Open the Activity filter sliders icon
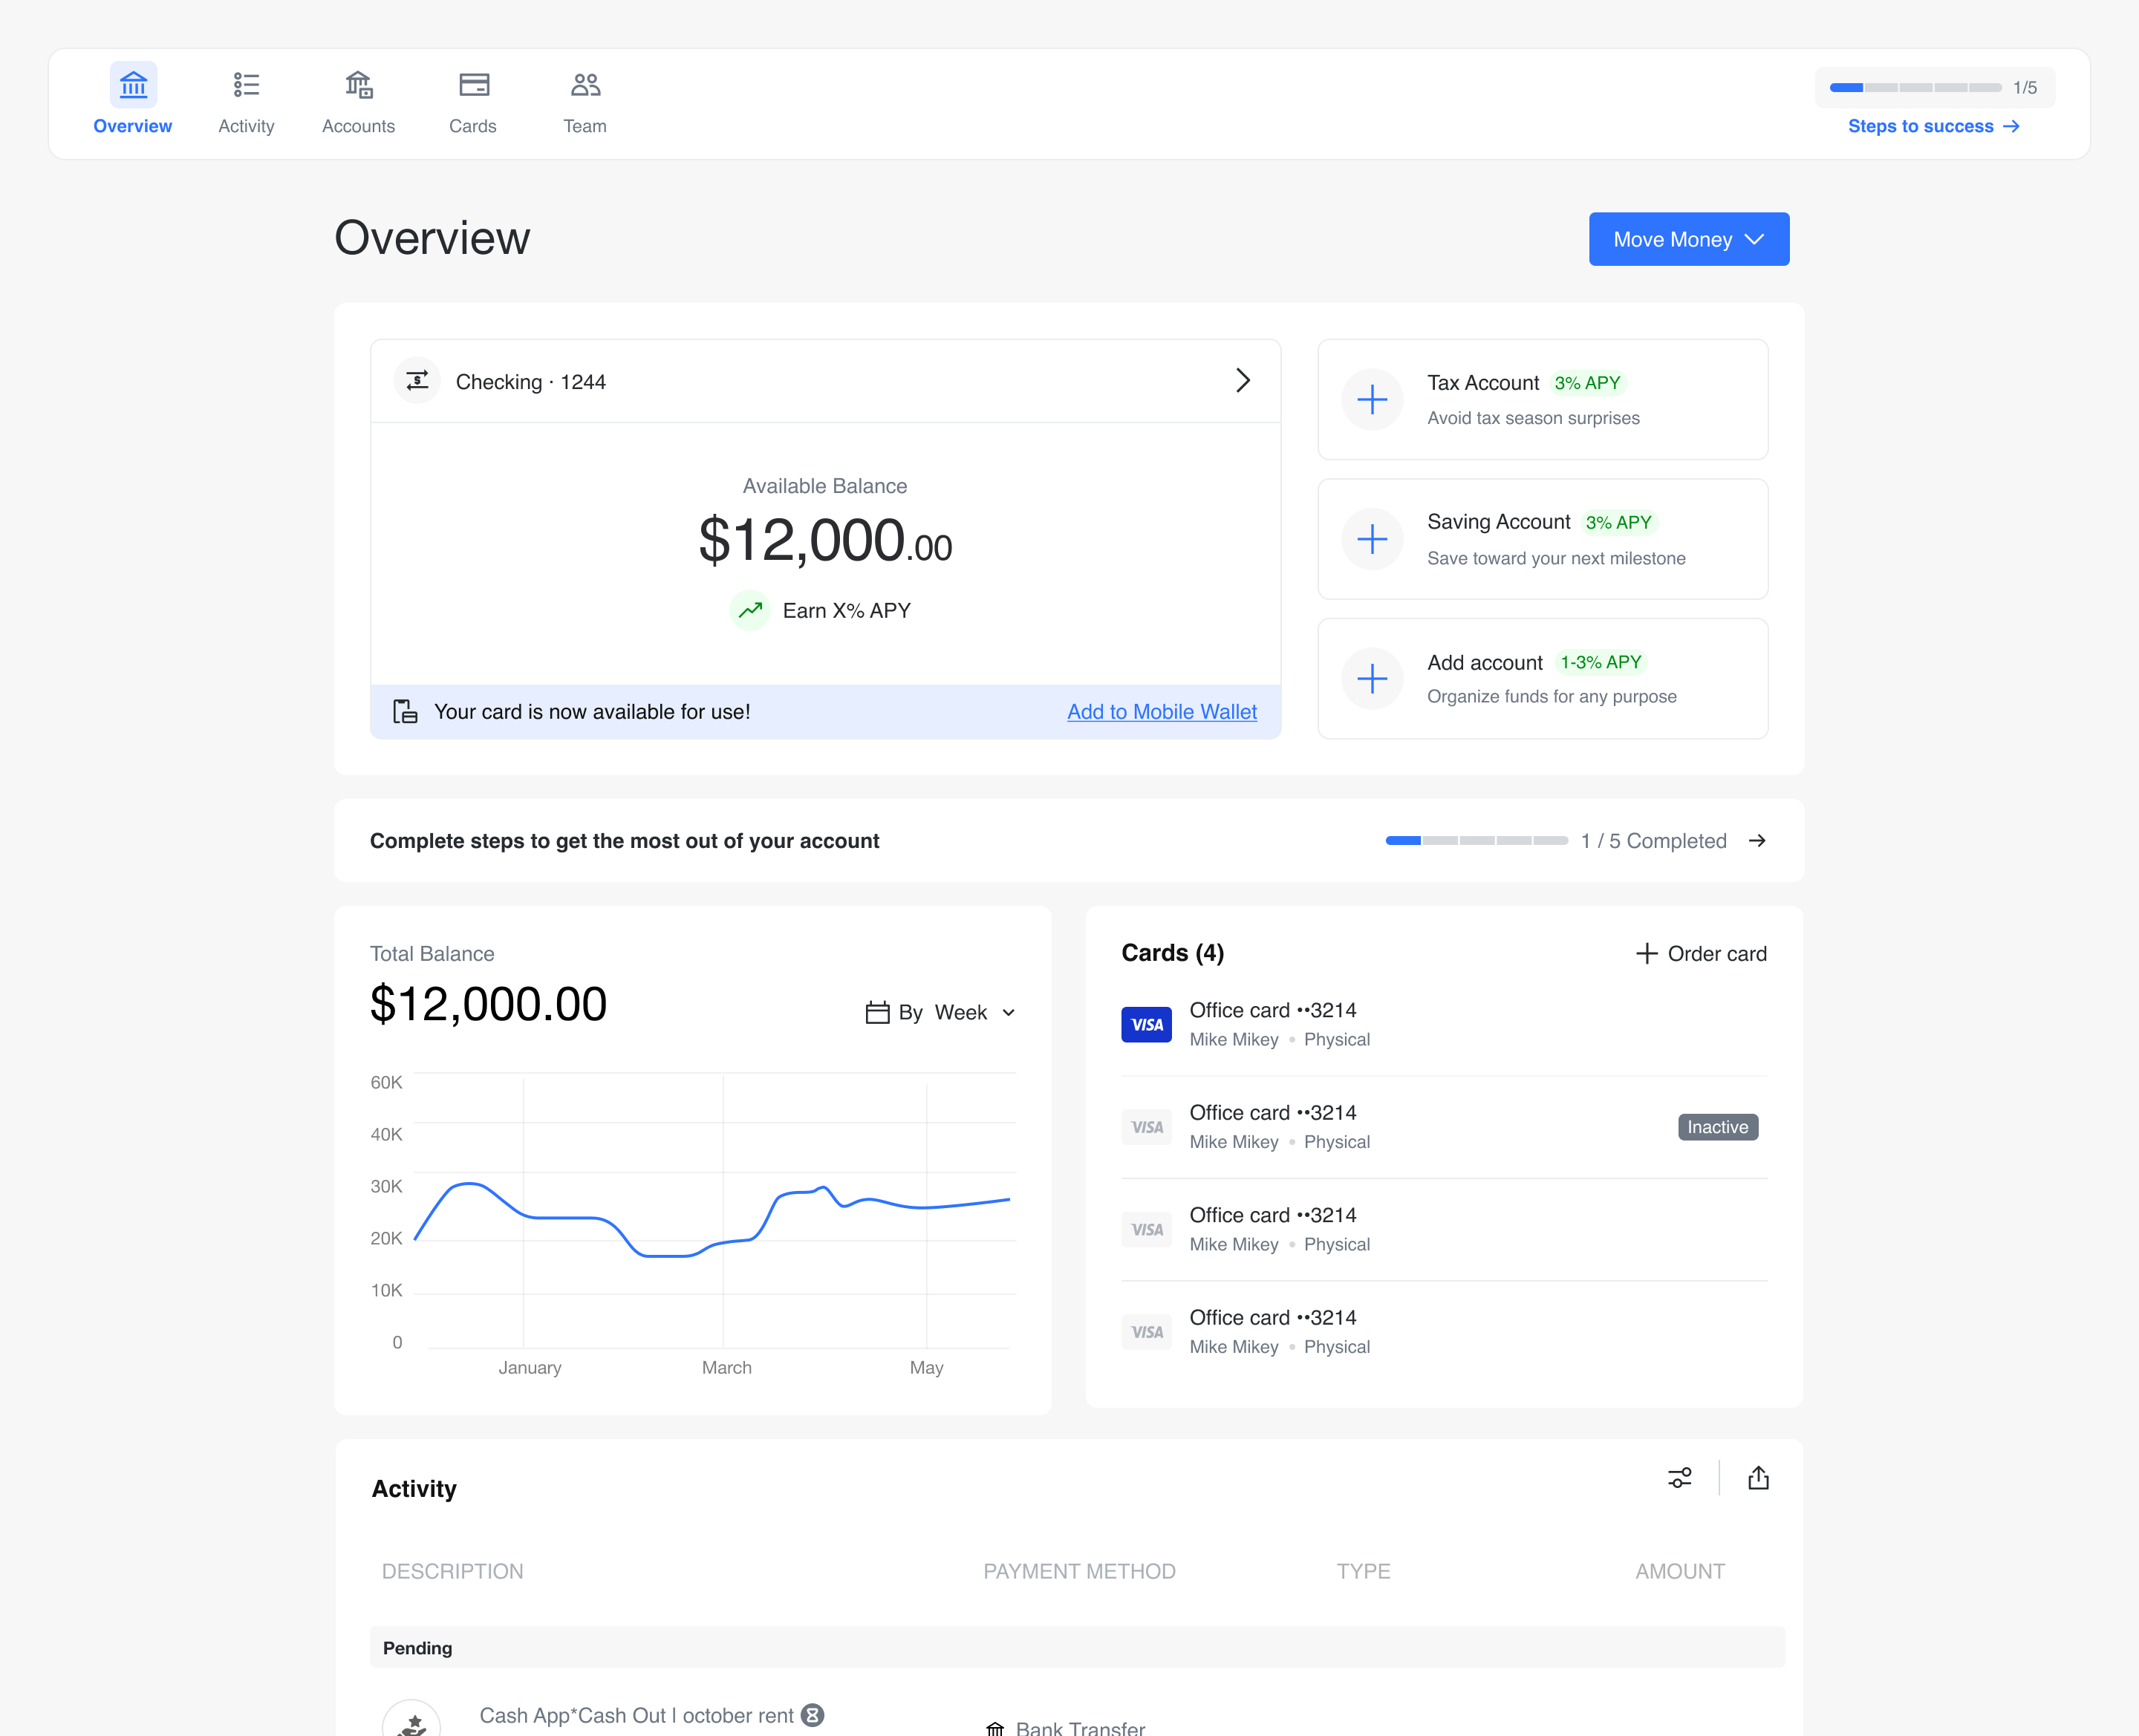 (1680, 1478)
